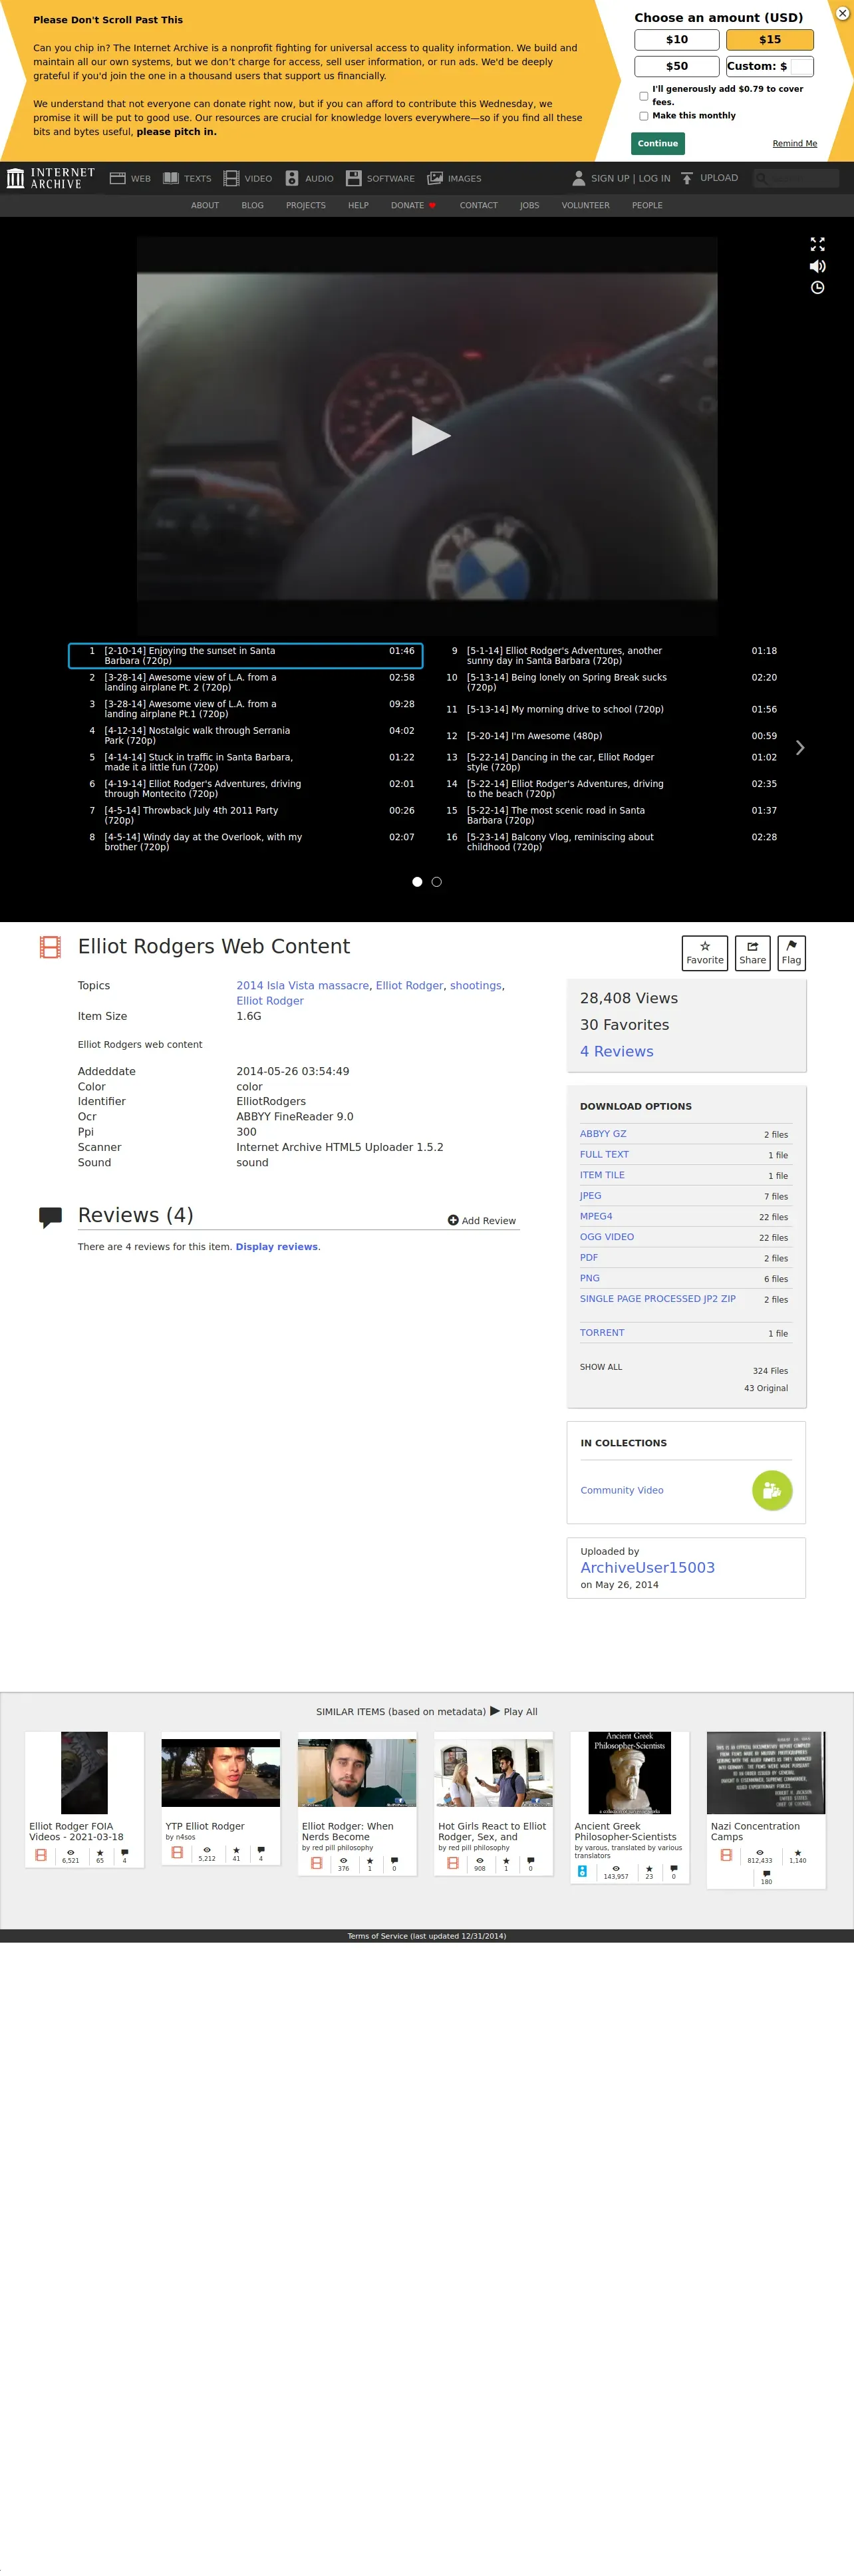Download the TORRENT file
Viewport: 854px width, 2576px height.
point(602,1333)
